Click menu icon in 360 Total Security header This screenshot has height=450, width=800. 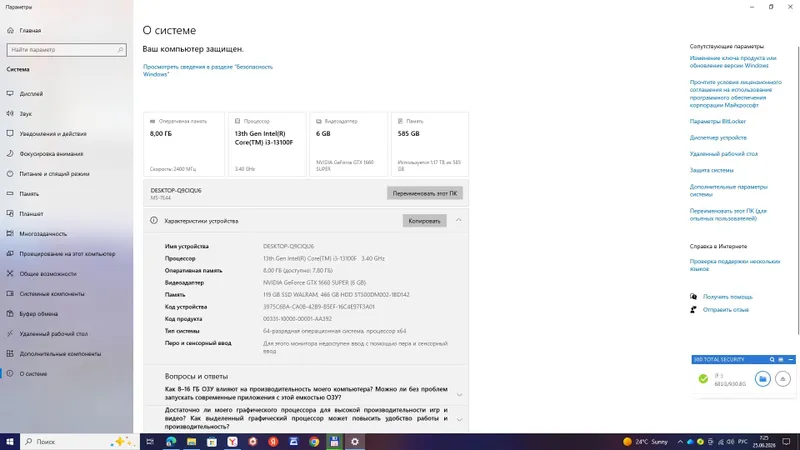781,360
